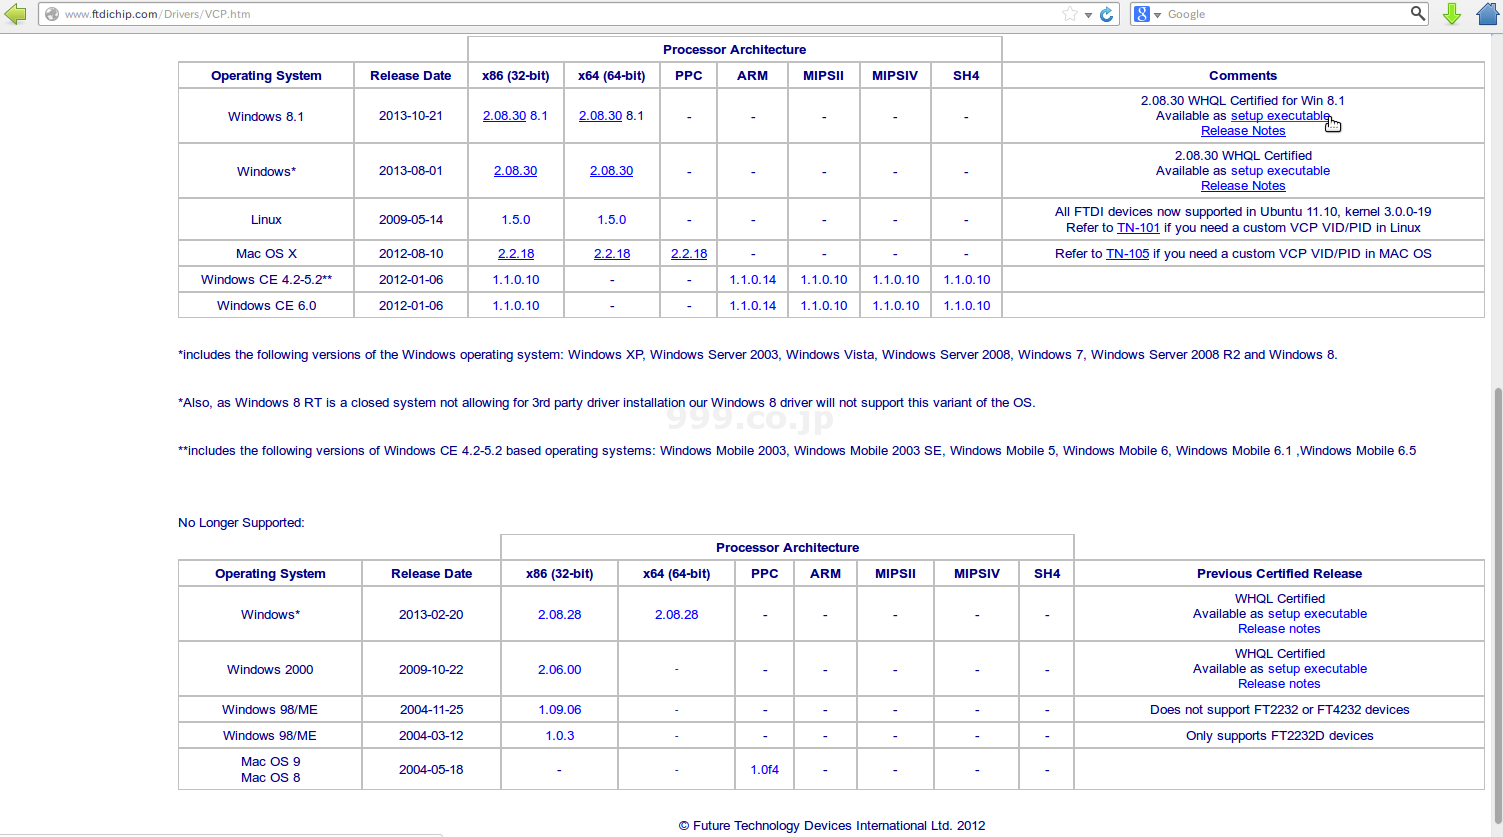
Task: Click release date 2012-08-10
Action: click(411, 254)
